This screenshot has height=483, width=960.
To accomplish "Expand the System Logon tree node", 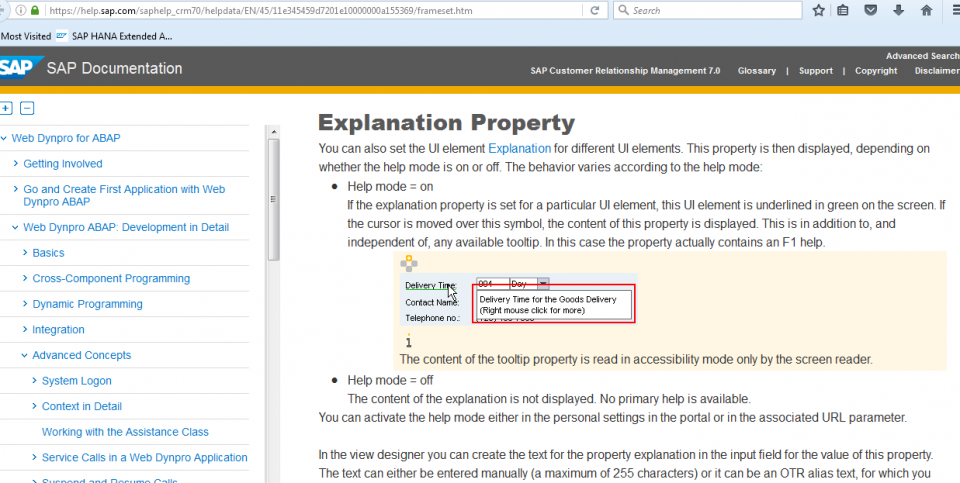I will point(34,381).
